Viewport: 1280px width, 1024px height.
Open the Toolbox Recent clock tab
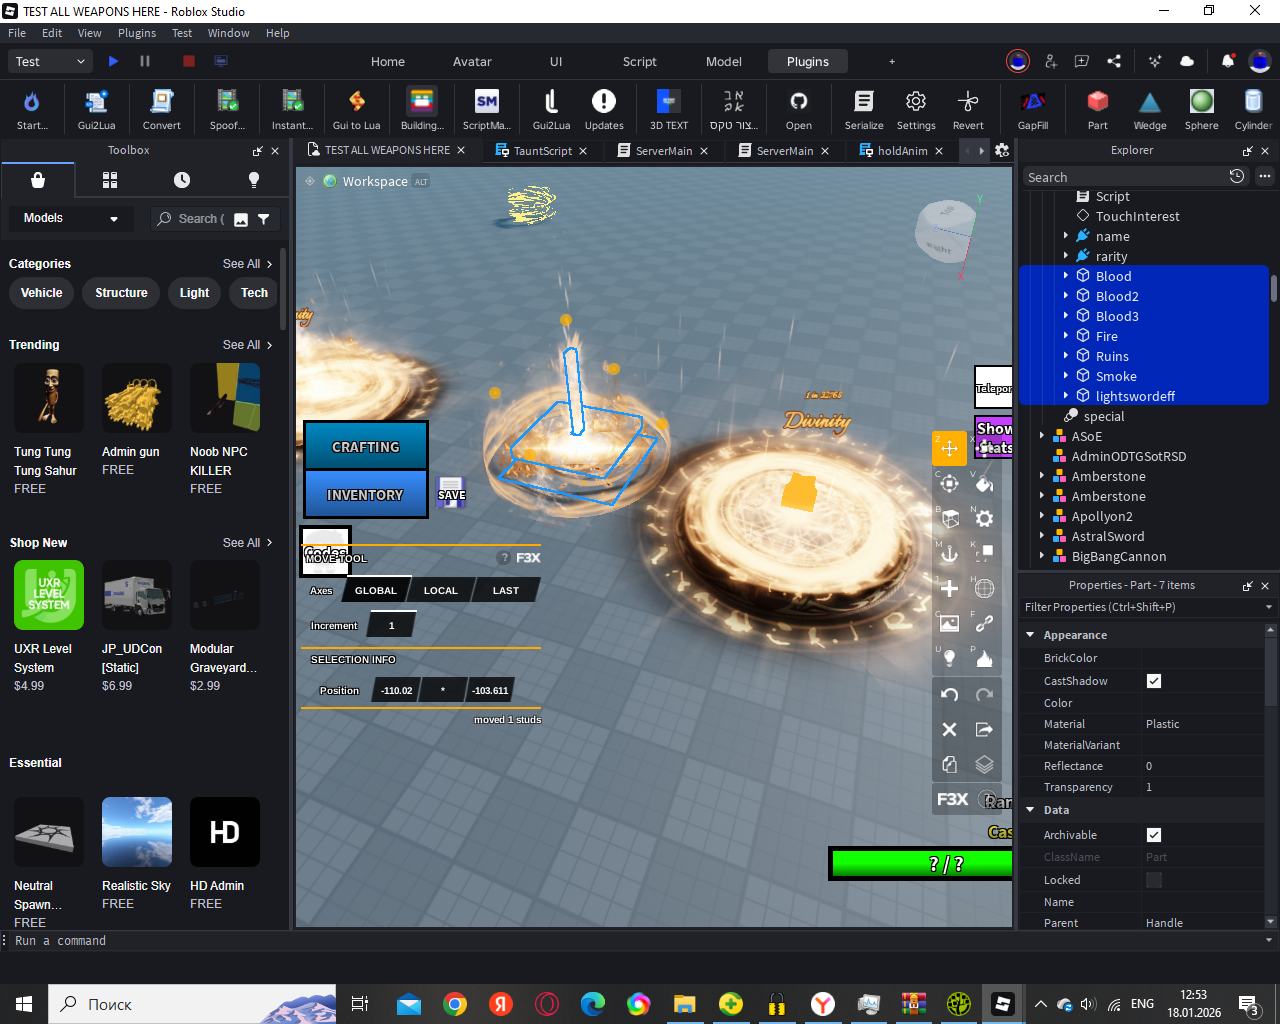pos(182,180)
